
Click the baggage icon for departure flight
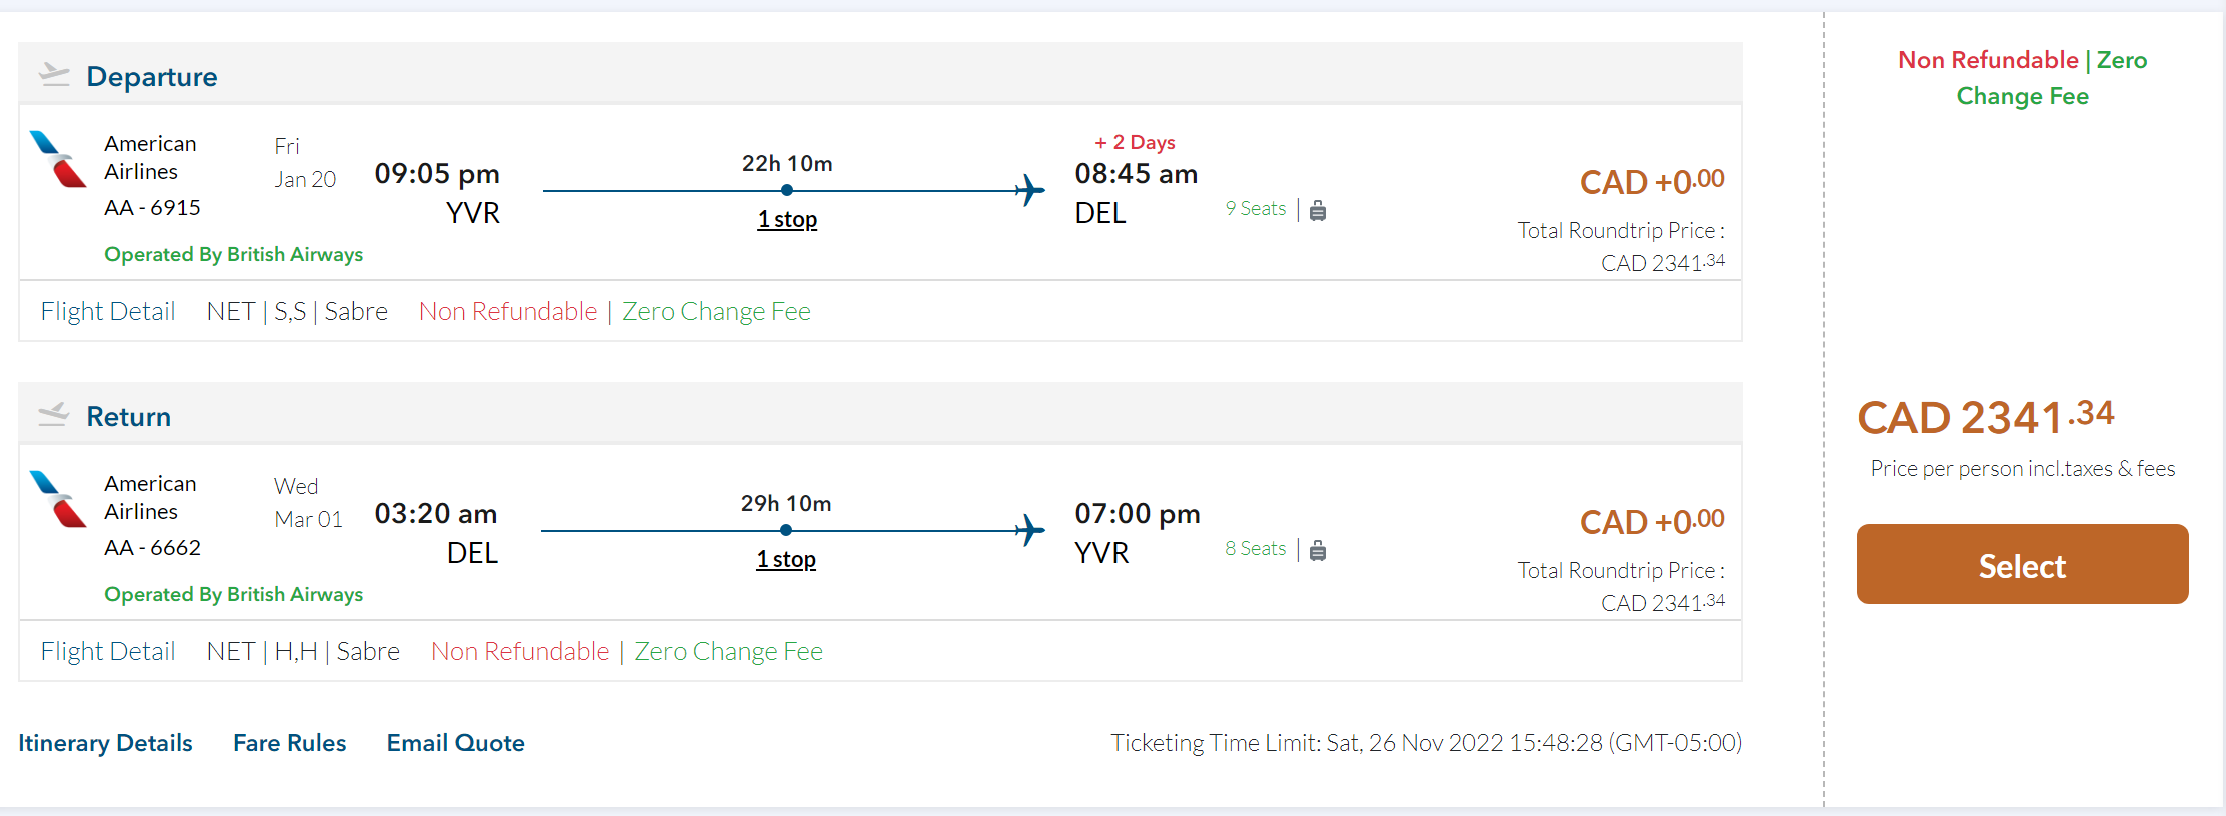point(1318,210)
